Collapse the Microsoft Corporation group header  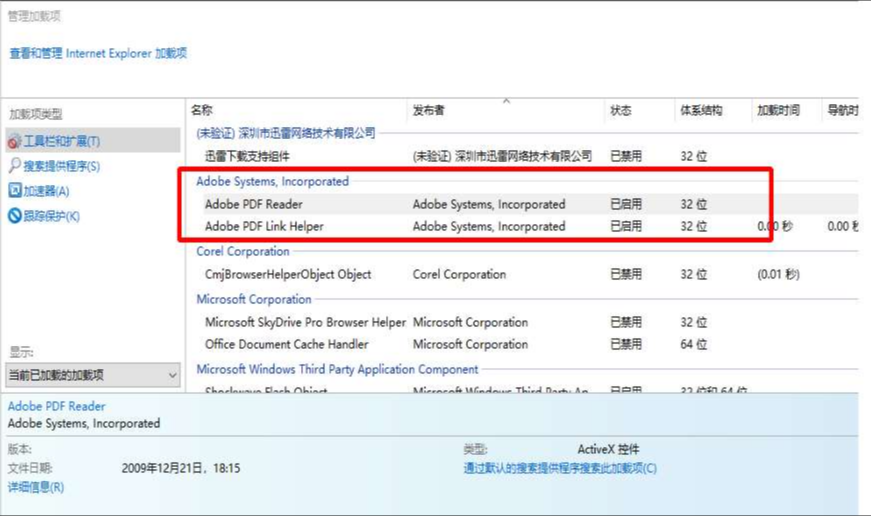tap(254, 299)
